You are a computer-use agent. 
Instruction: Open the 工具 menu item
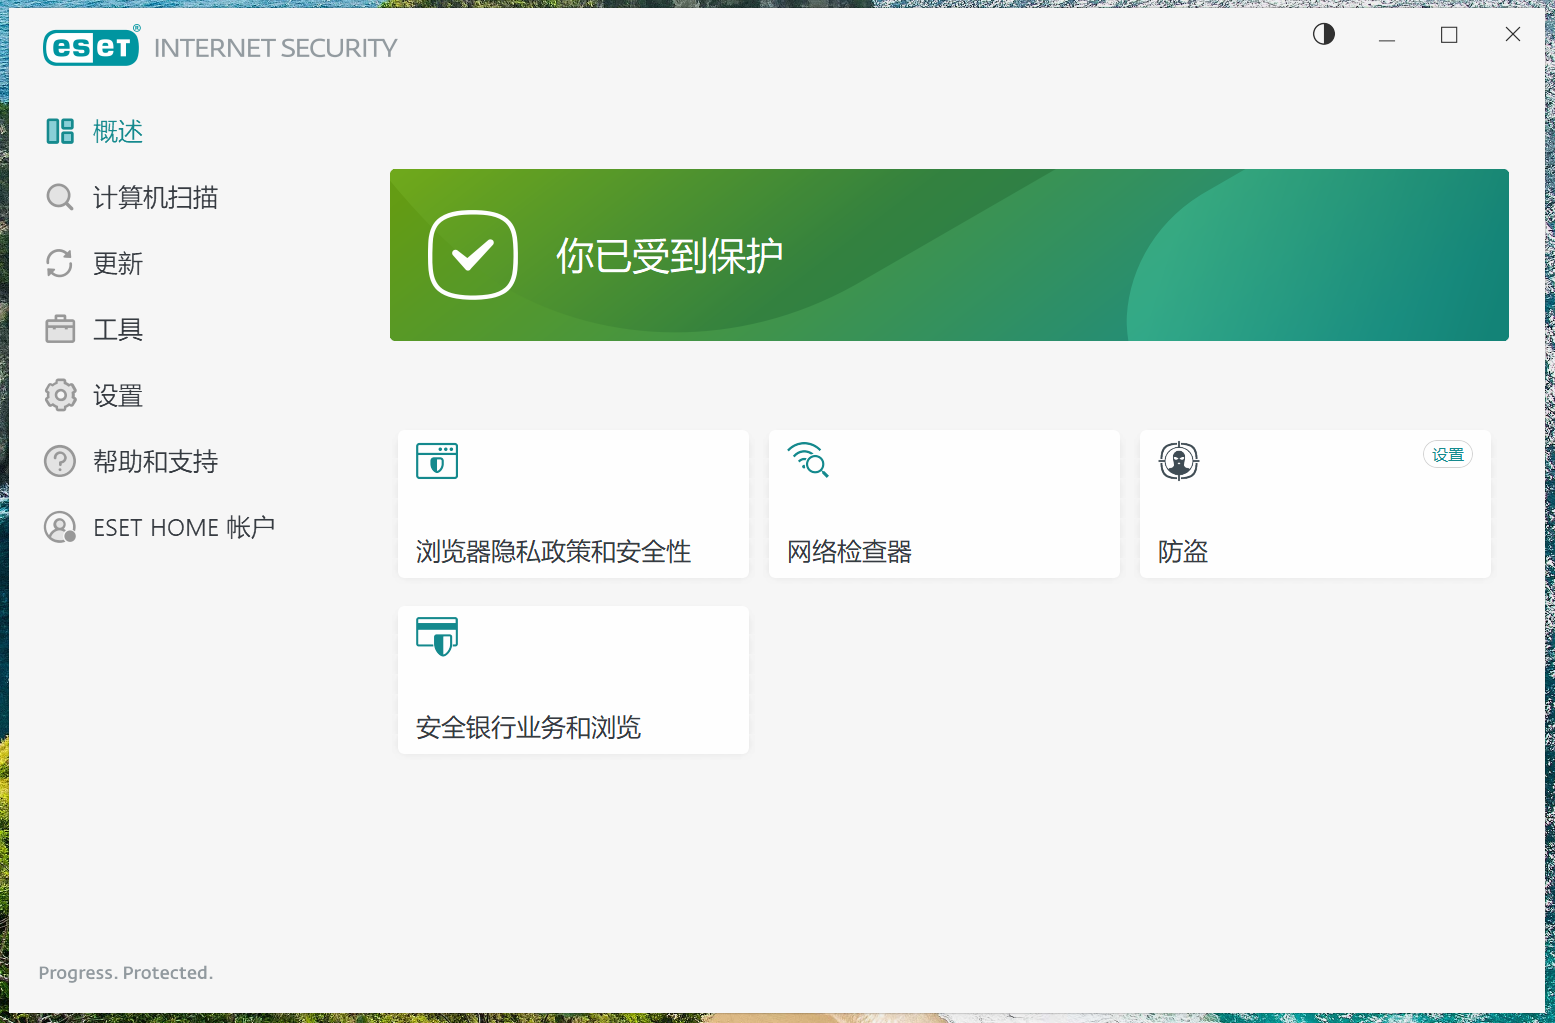(118, 329)
